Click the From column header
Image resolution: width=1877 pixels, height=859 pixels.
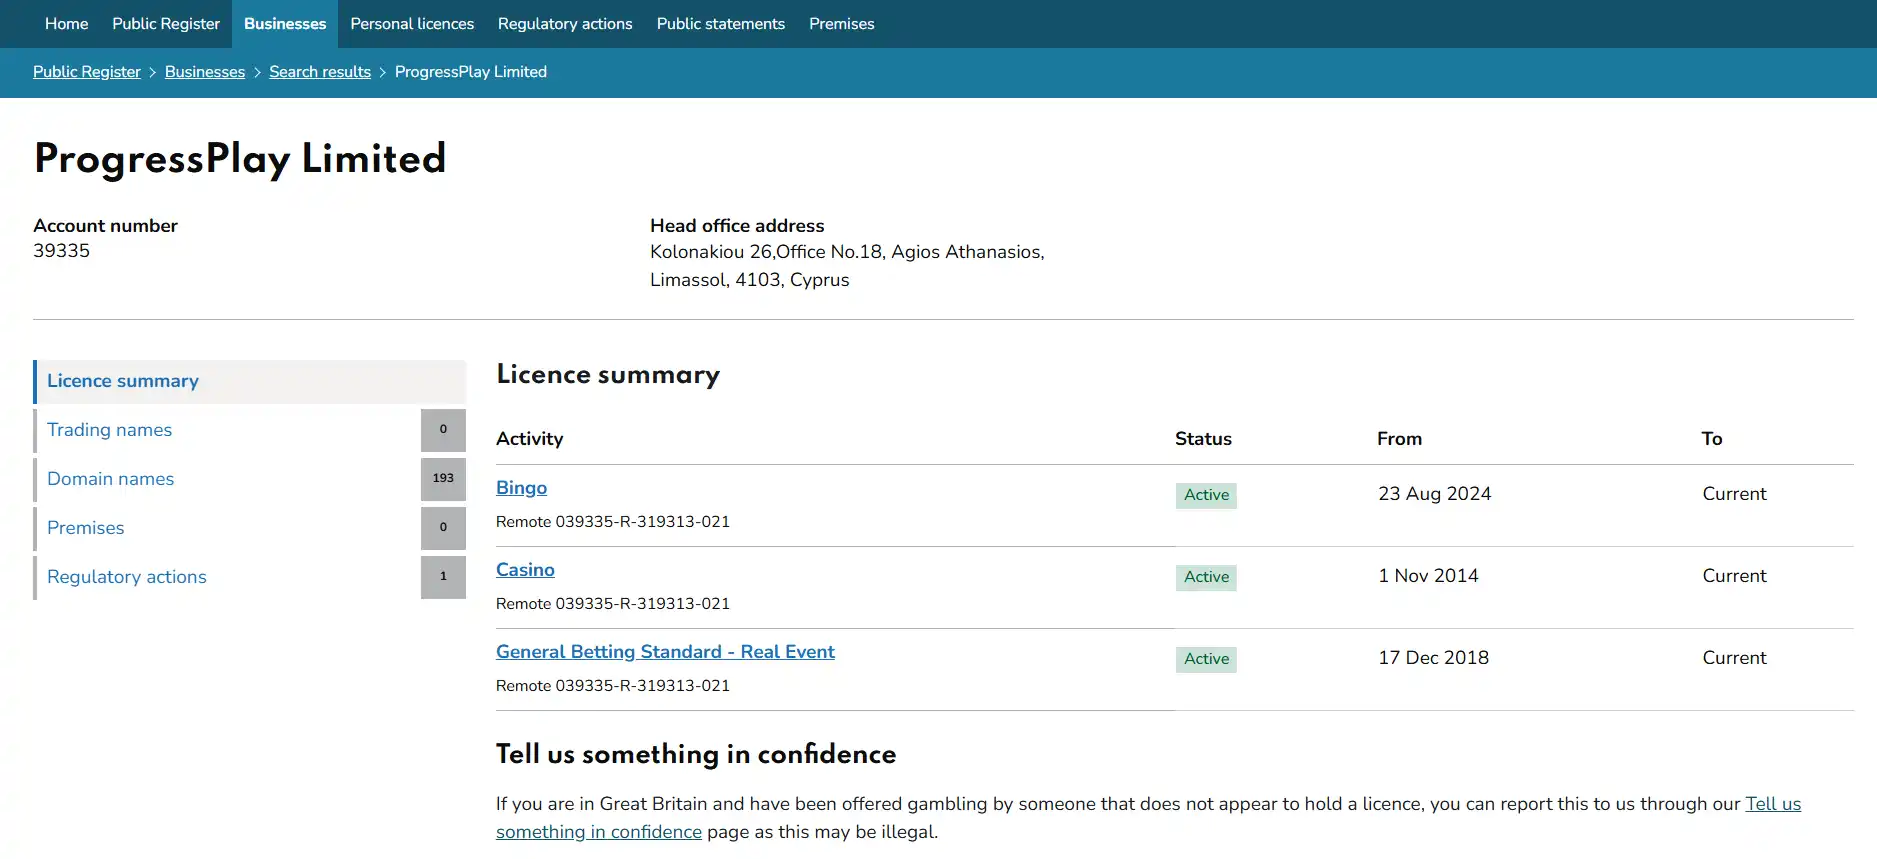1399,439
